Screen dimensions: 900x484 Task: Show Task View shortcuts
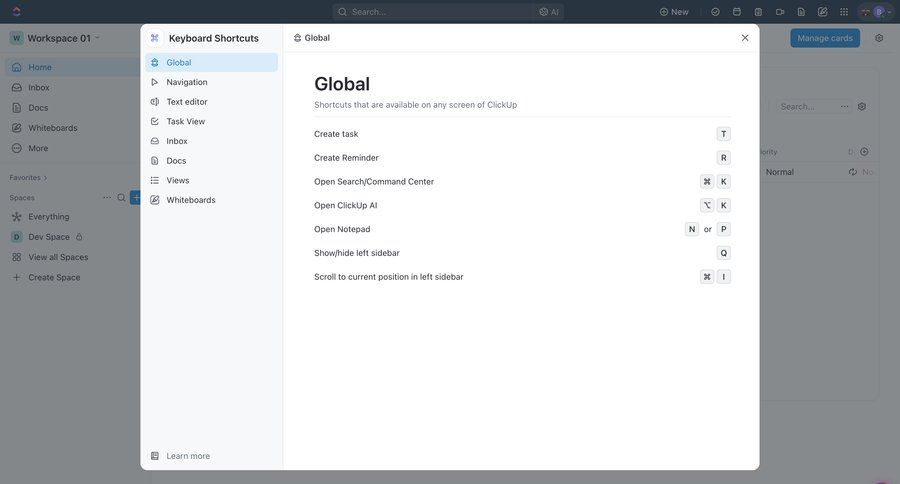(185, 122)
